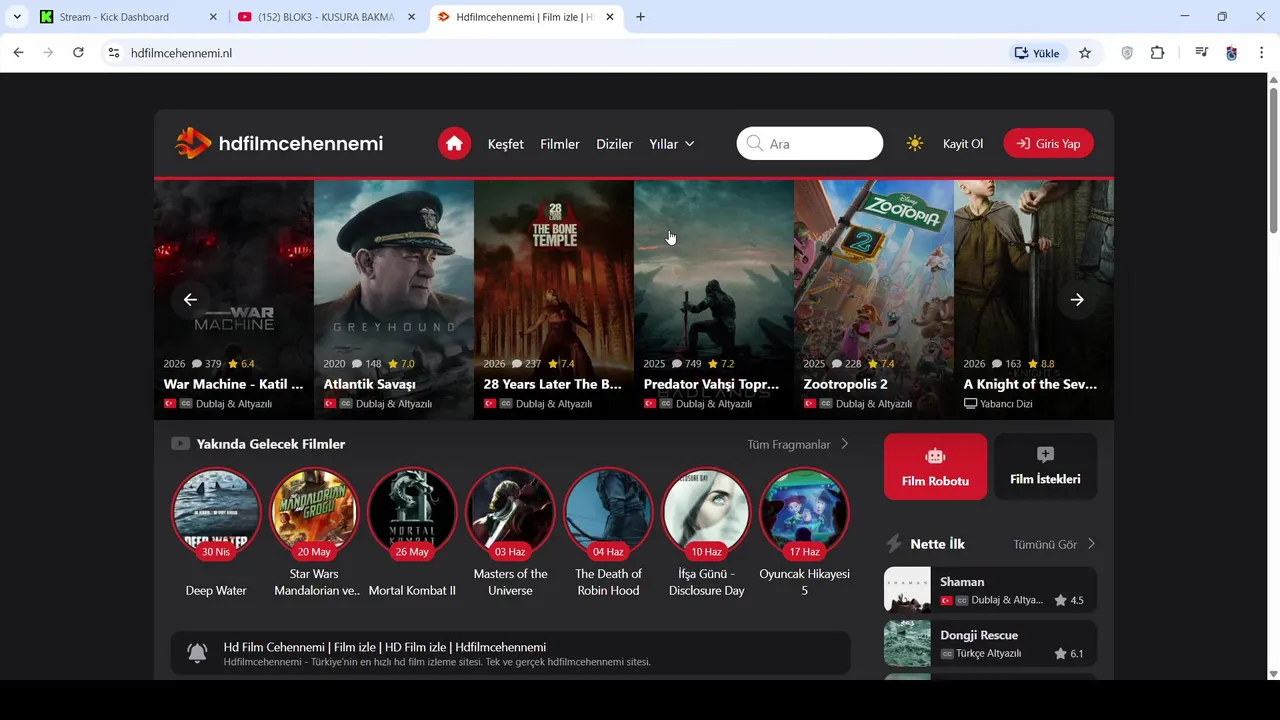Screen dimensions: 1280x720
Task: Click the search magnifier icon
Action: [754, 144]
